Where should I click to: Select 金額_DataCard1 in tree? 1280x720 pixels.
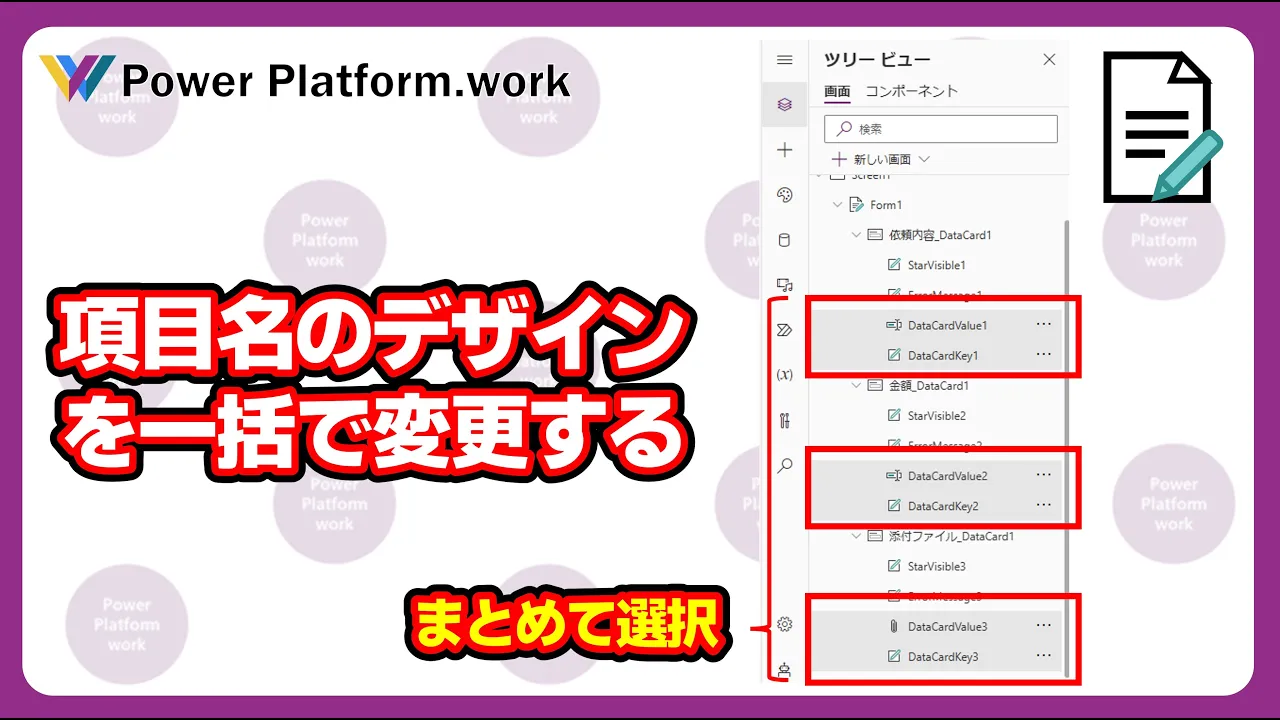point(929,385)
